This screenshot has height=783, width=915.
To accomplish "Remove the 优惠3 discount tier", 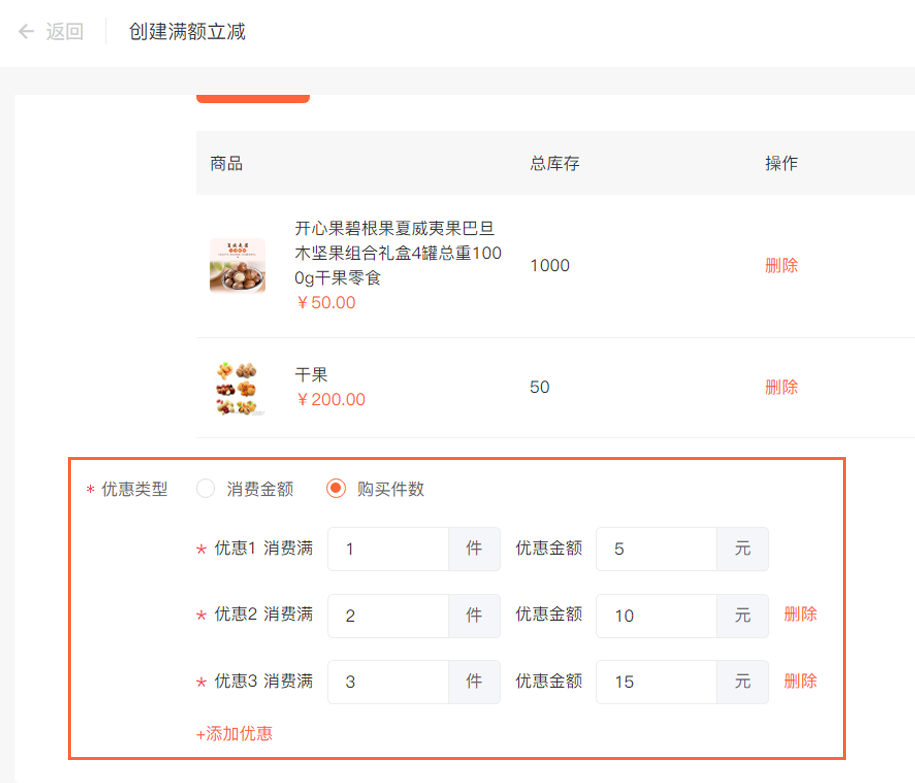I will click(801, 681).
